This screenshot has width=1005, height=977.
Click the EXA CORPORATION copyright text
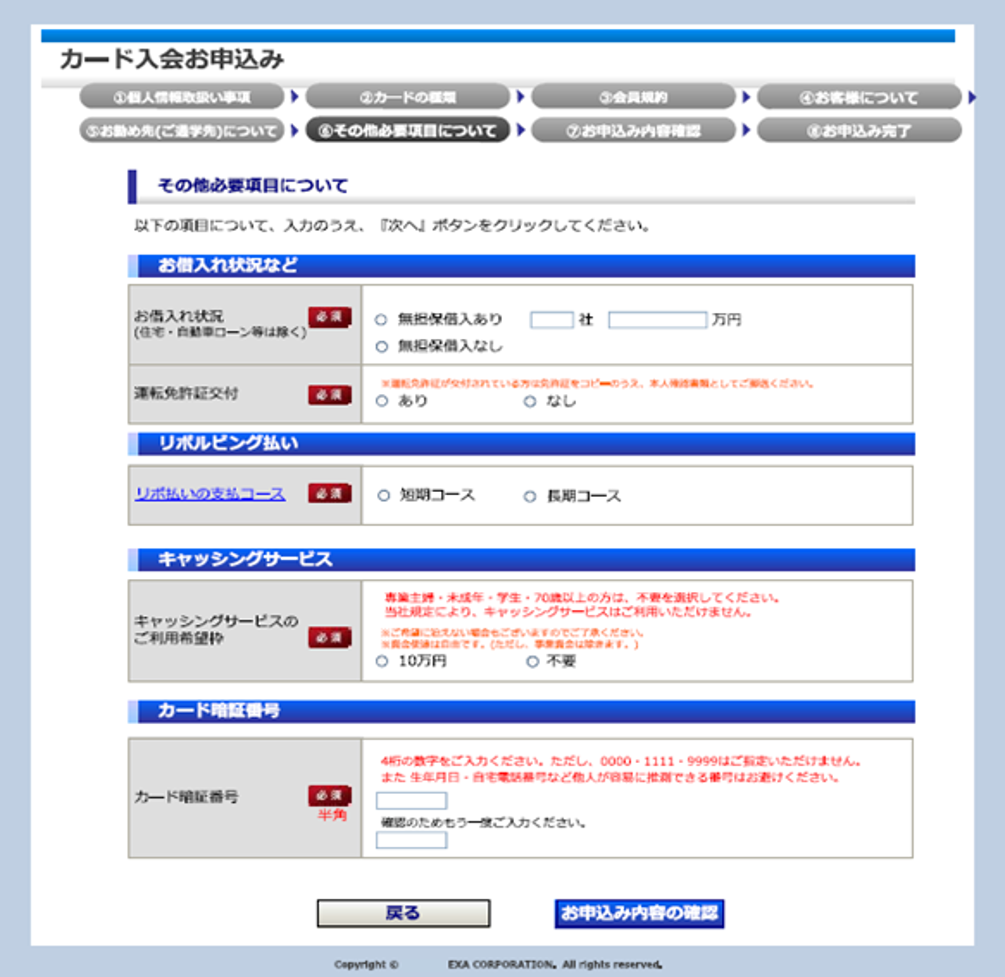pos(499,964)
